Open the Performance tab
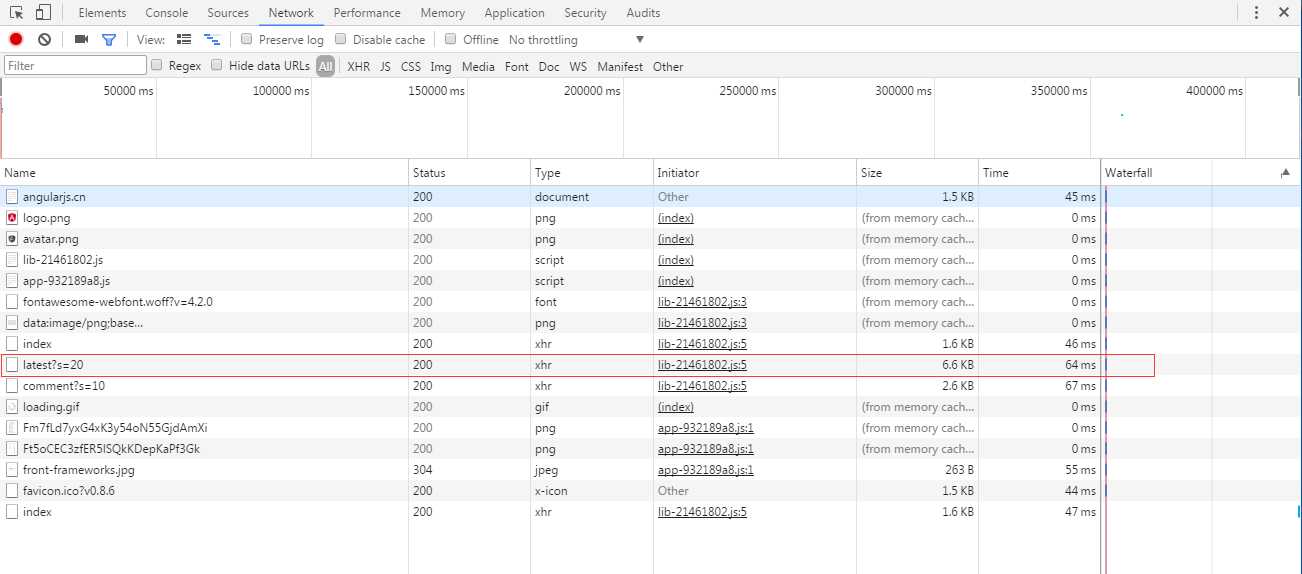This screenshot has width=1302, height=574. click(367, 13)
